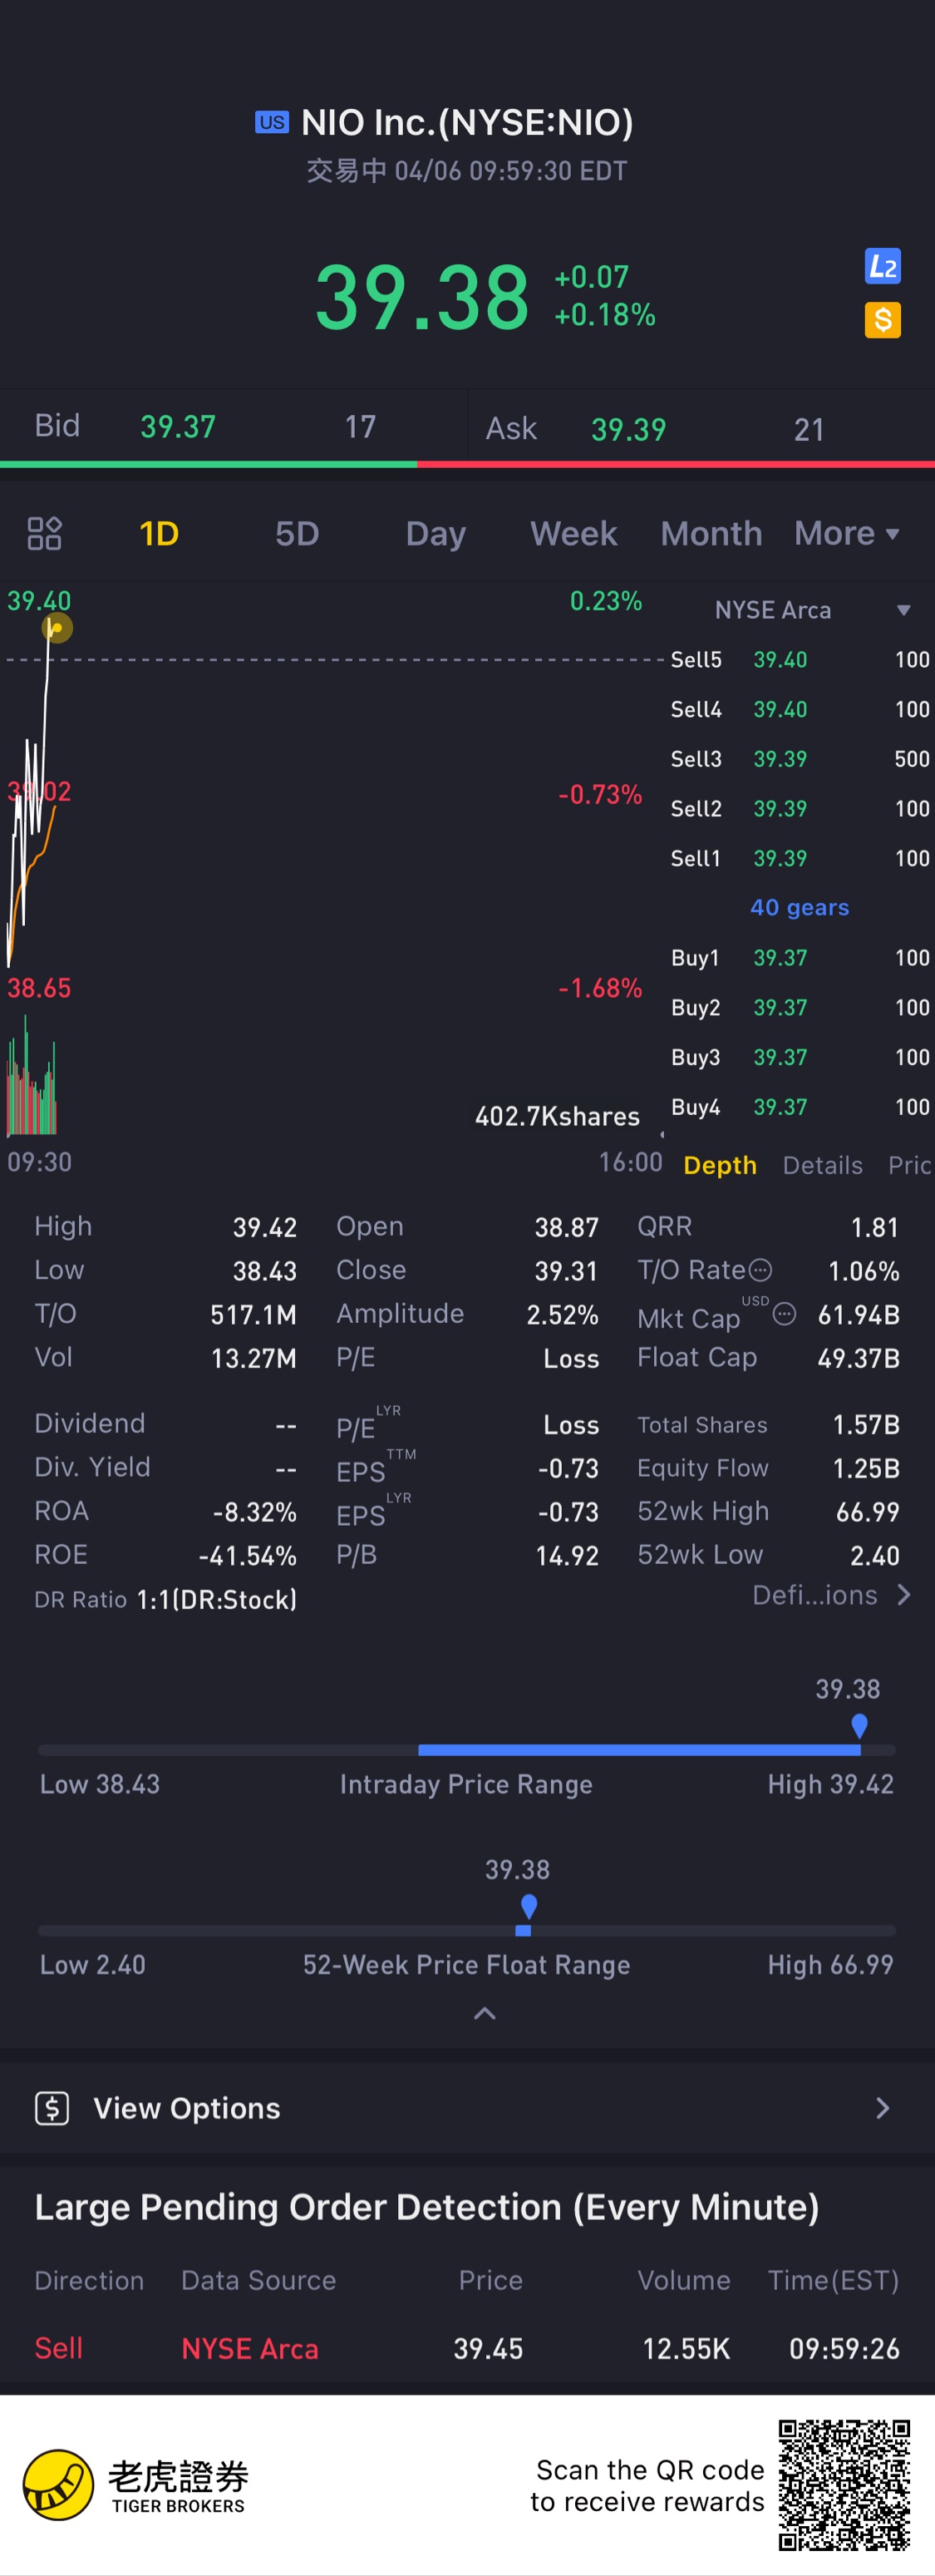Select the Sell1 39.39 order row
Viewport: 935px width, 2576px height.
click(x=800, y=858)
